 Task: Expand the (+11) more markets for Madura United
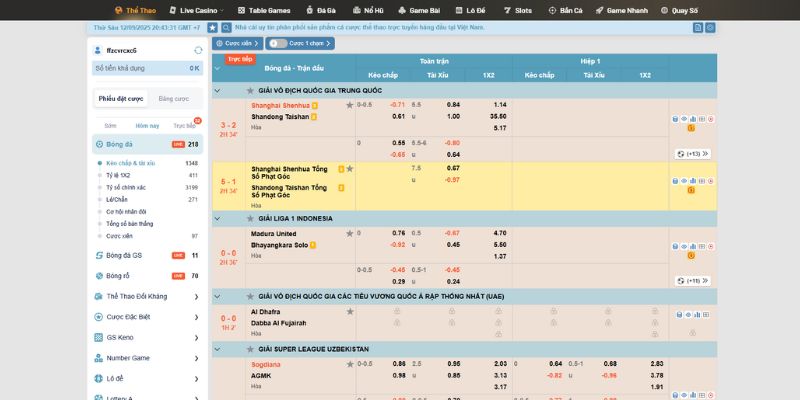(693, 281)
